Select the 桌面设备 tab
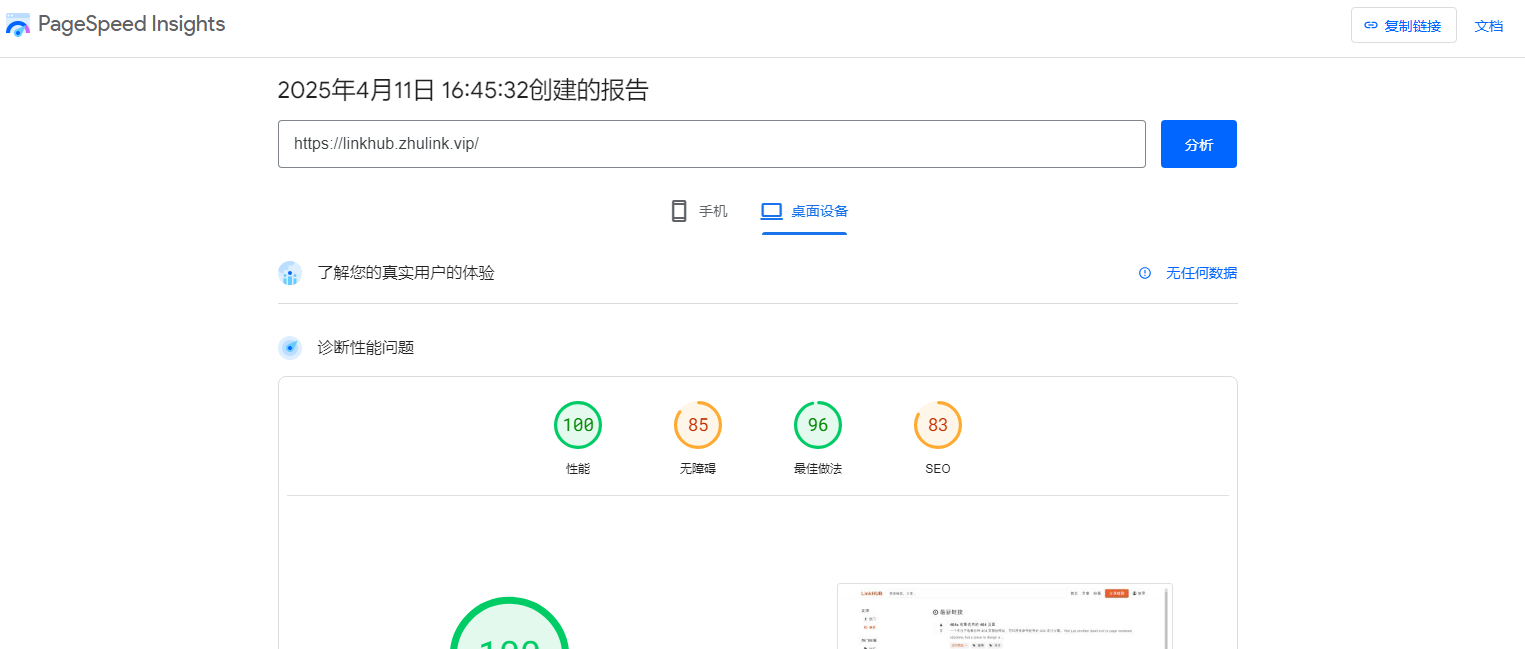Screen dimensions: 1525x649 click(804, 211)
